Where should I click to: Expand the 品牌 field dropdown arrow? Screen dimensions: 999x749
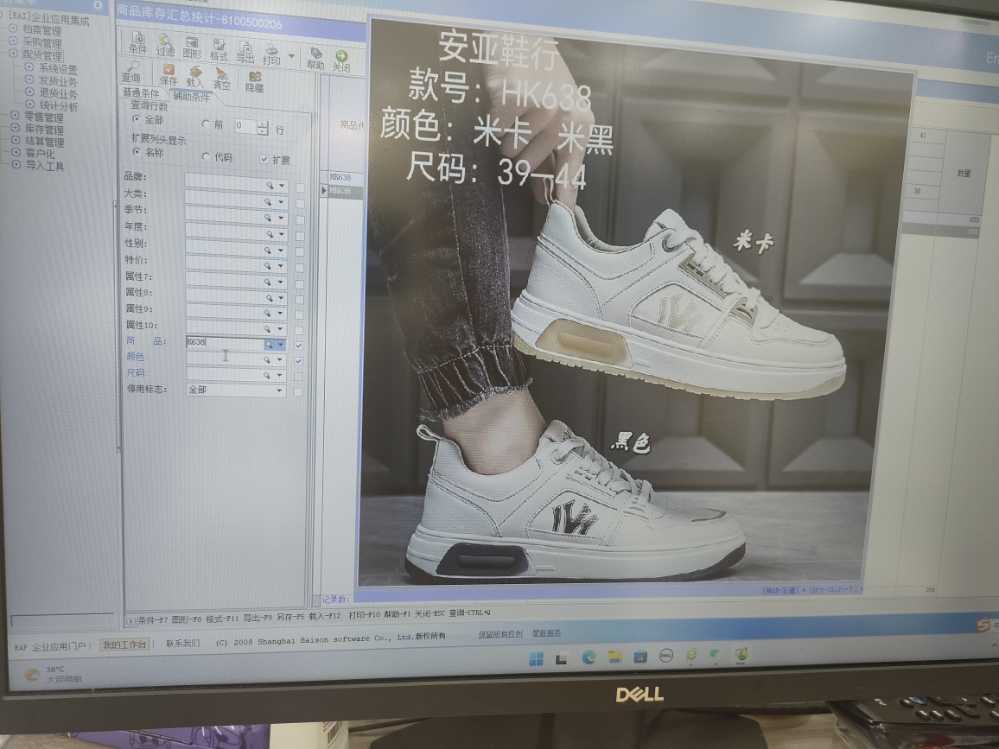tap(281, 186)
